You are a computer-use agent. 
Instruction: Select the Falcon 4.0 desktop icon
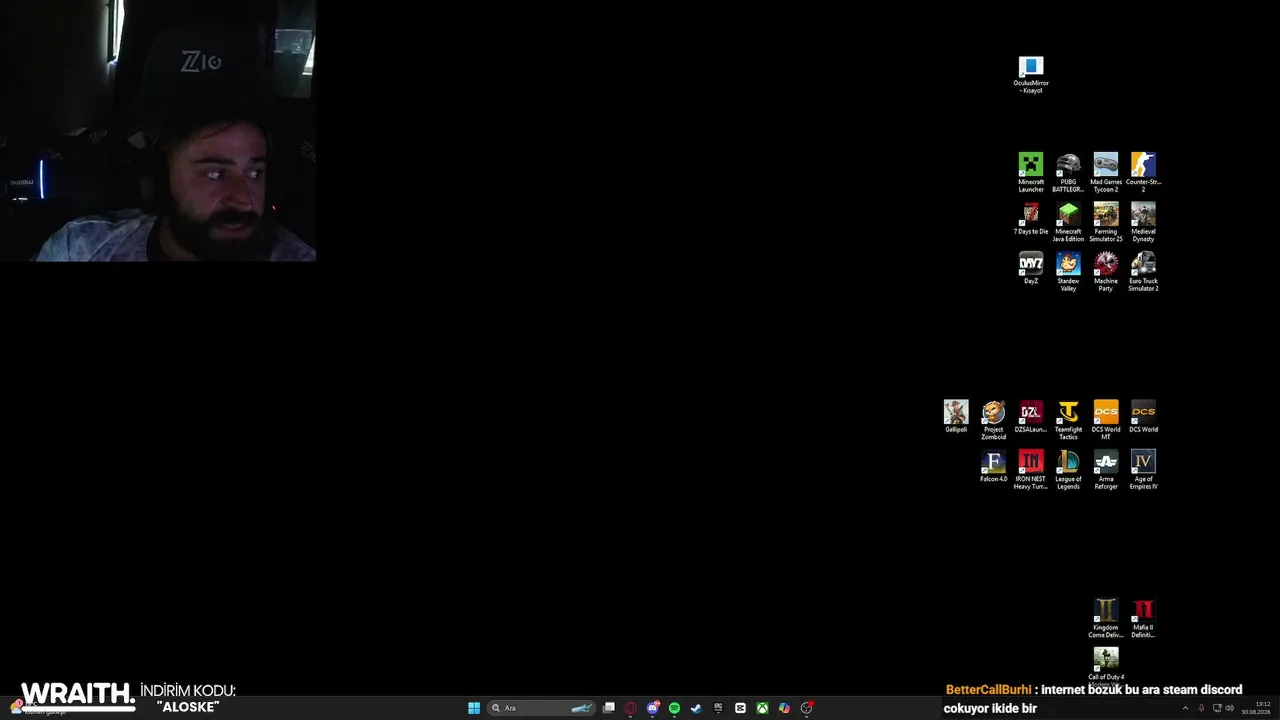(x=993, y=466)
